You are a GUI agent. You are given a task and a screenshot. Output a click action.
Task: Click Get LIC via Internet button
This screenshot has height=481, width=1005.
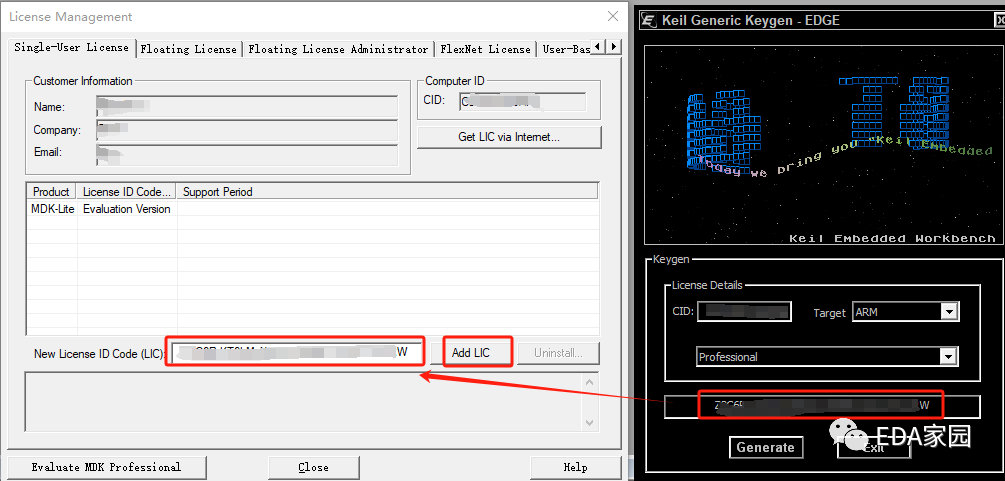(x=509, y=137)
